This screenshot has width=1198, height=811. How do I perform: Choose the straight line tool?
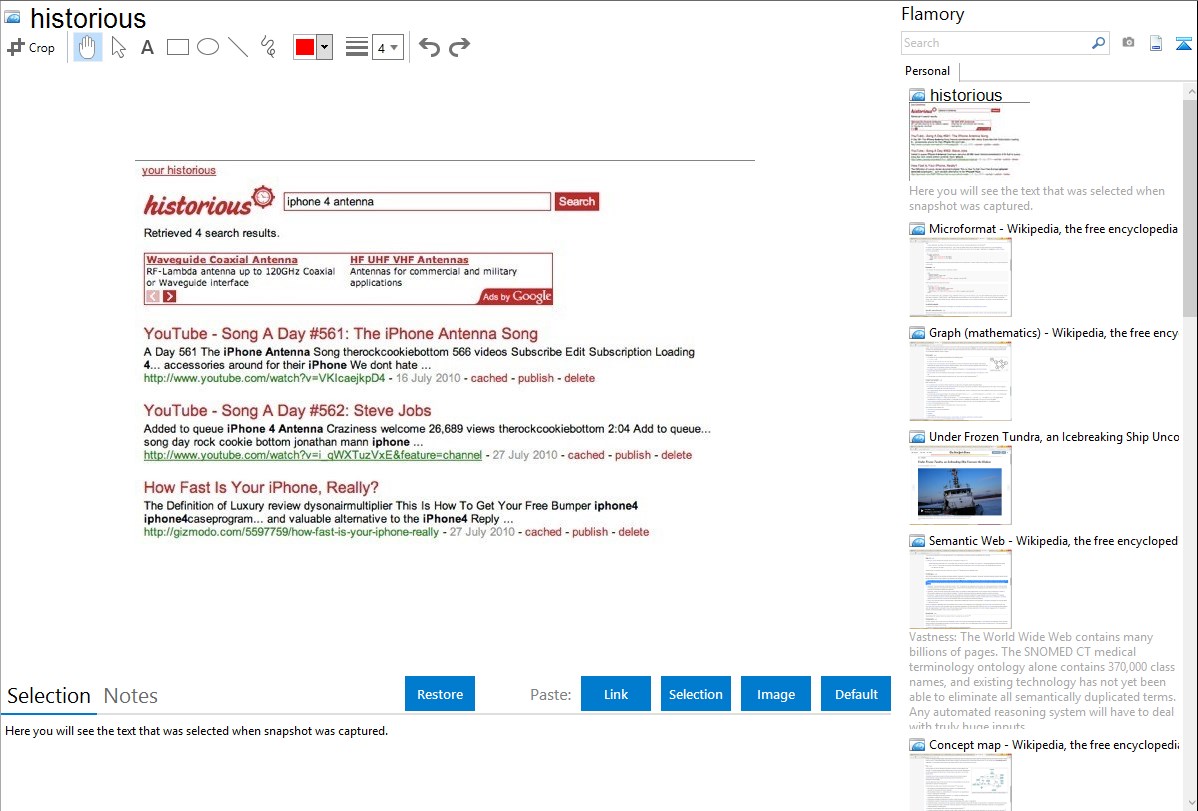(x=238, y=47)
